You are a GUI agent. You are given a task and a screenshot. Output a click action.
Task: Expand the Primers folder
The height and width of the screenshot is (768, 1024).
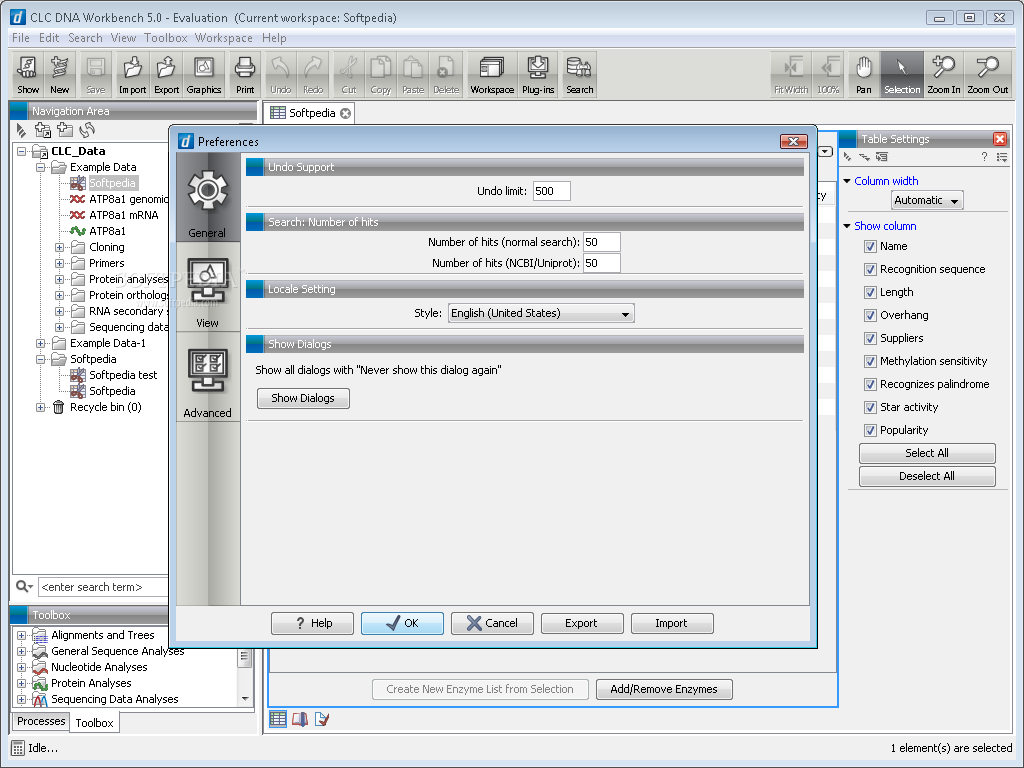point(59,263)
